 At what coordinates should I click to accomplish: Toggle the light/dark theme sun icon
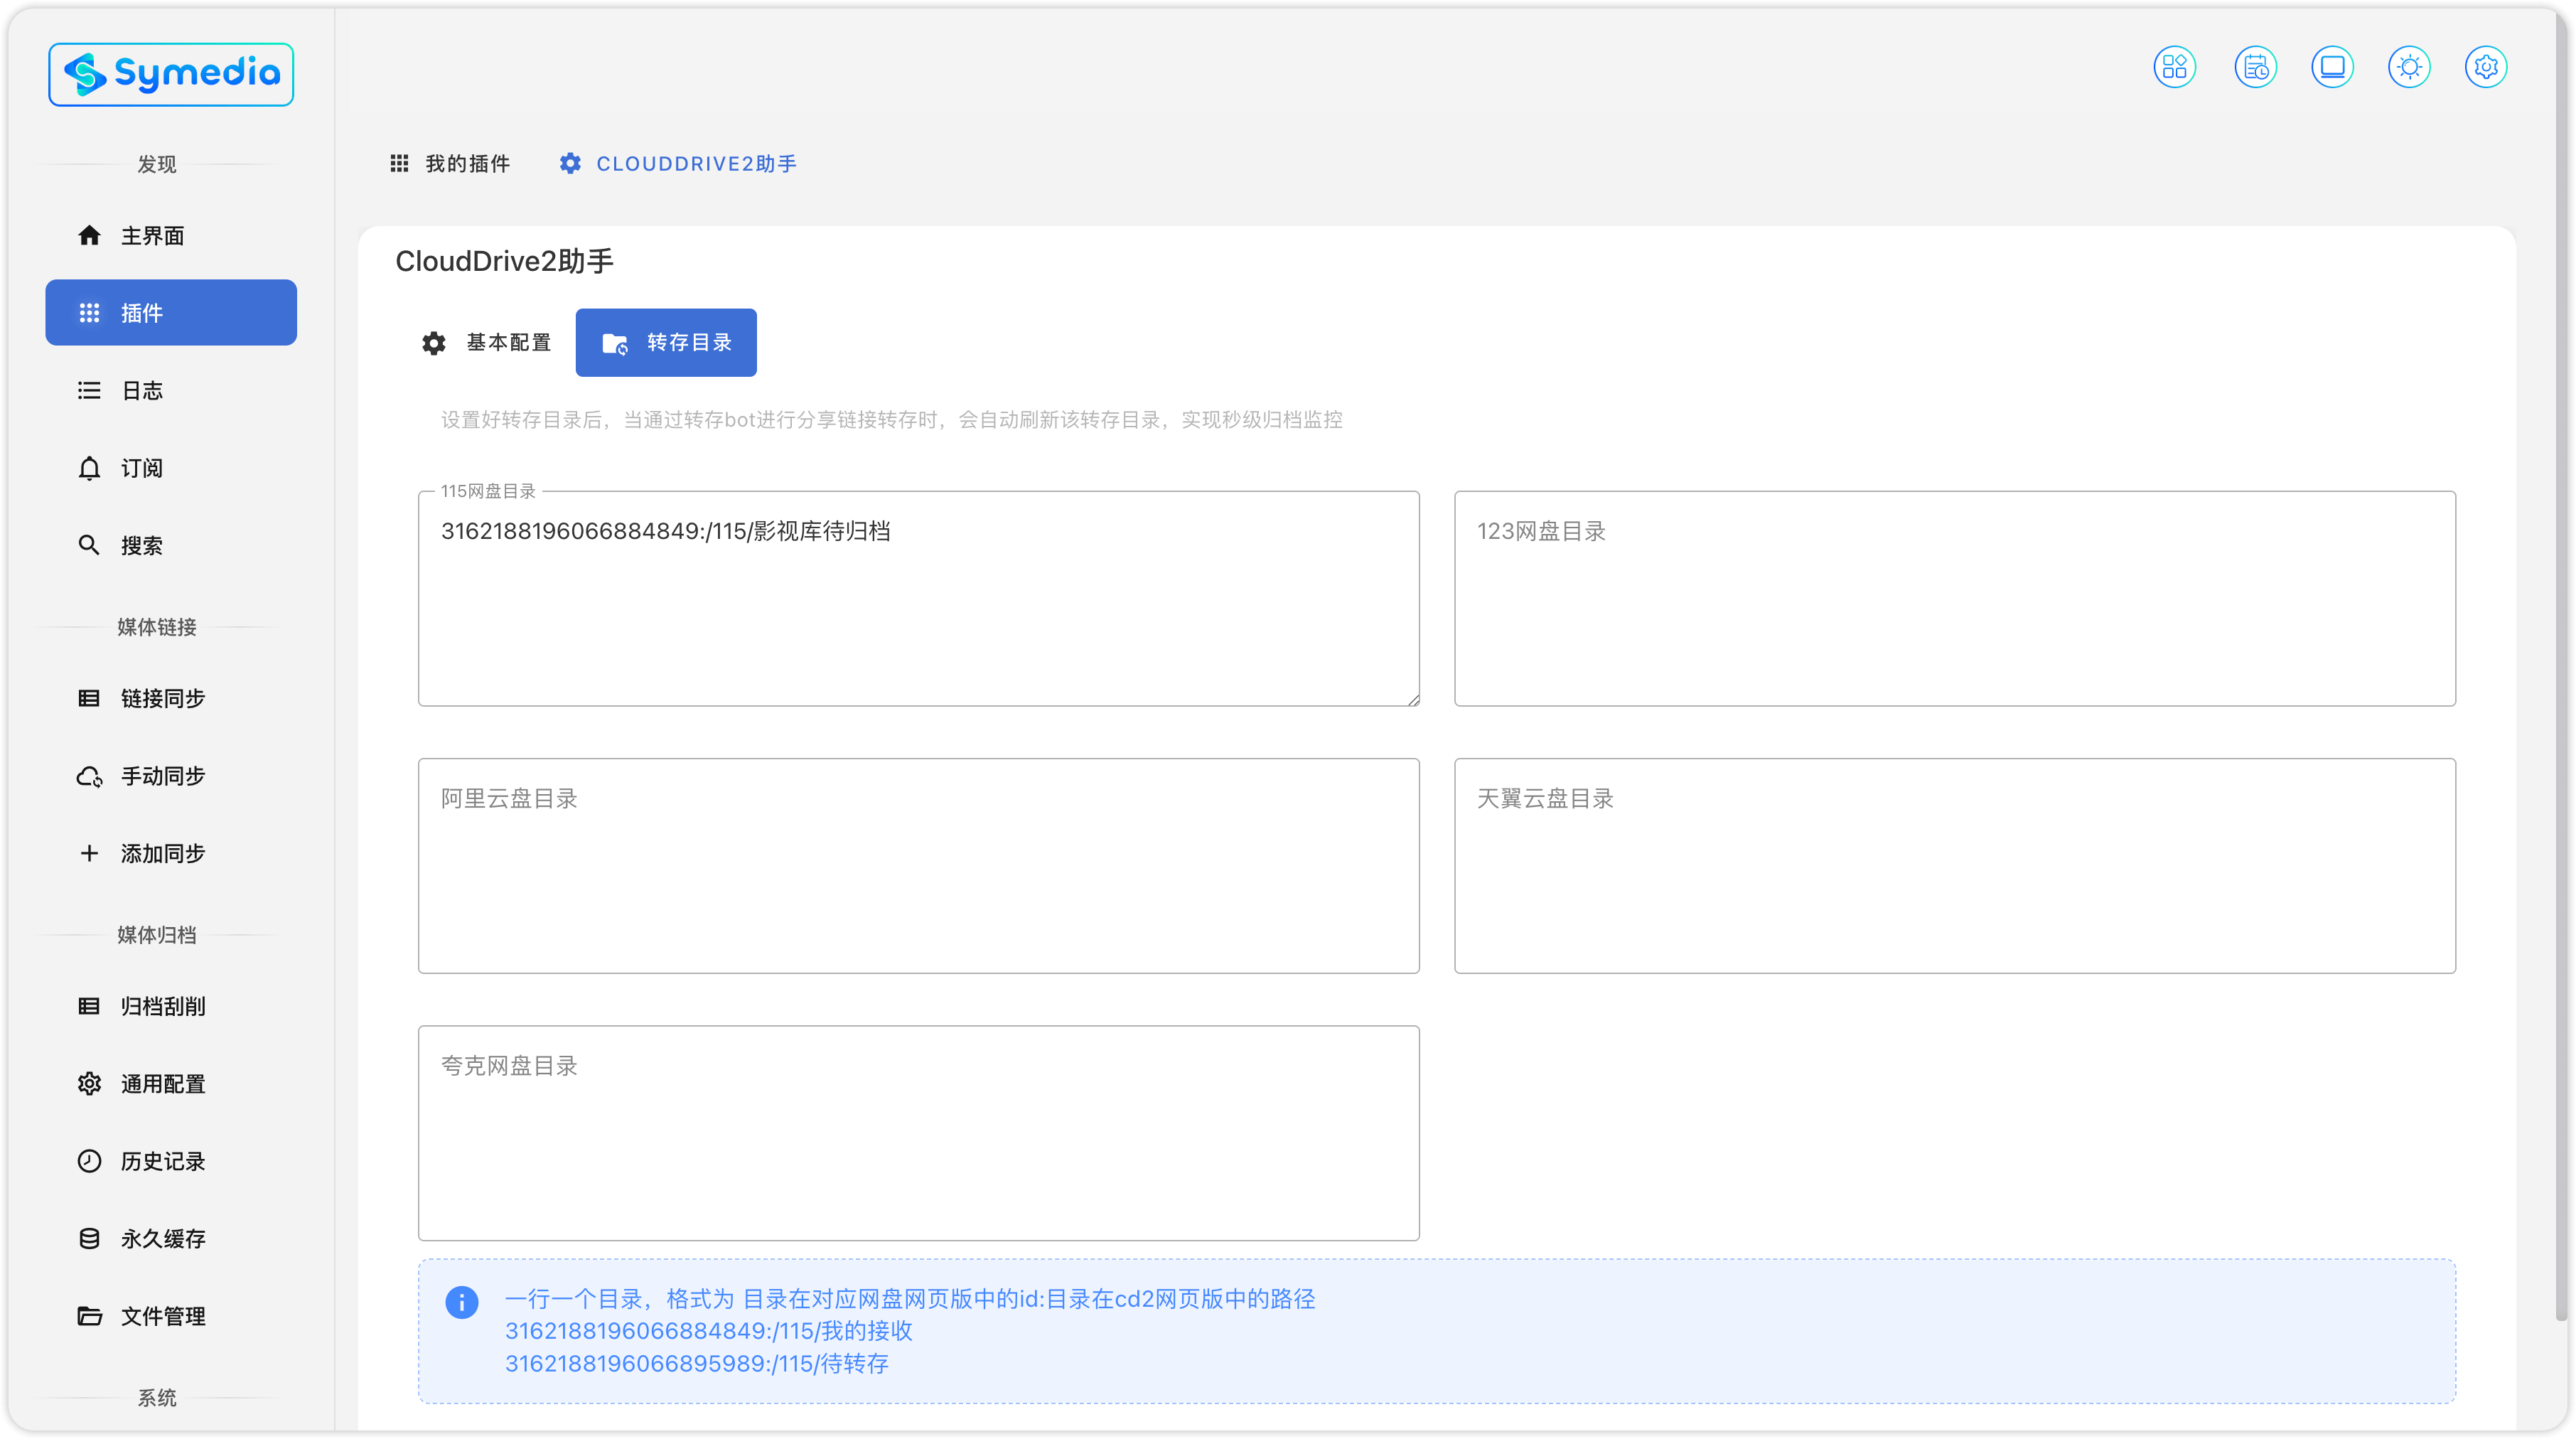pyautogui.click(x=2409, y=67)
